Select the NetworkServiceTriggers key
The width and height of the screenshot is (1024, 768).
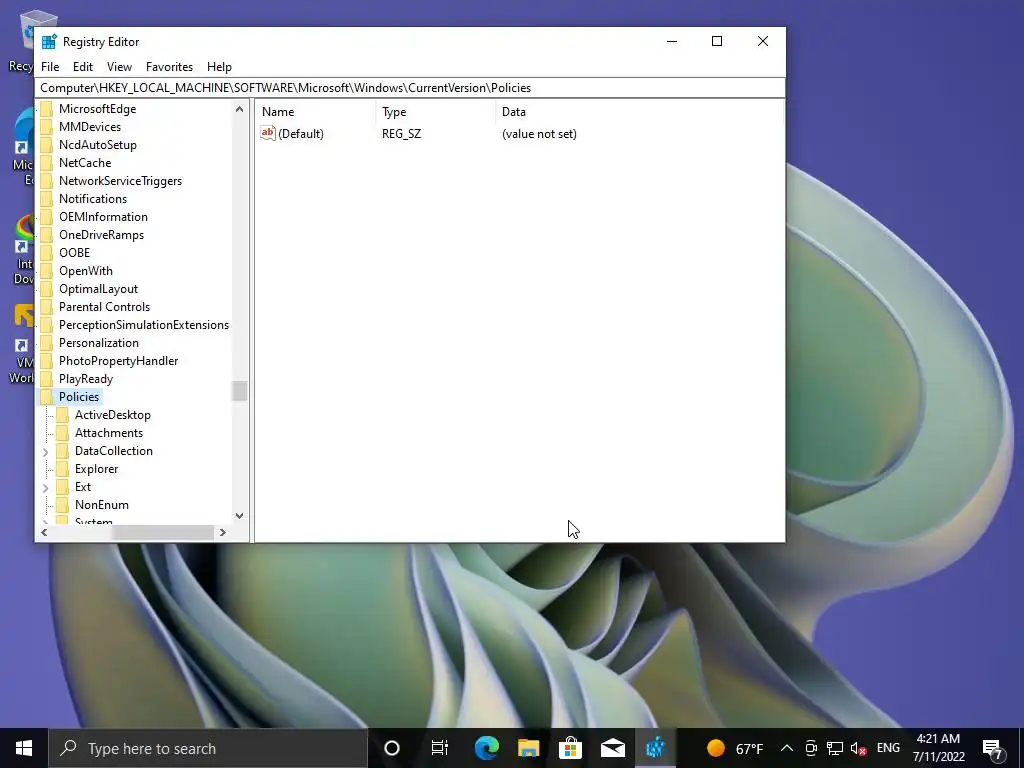pyautogui.click(x=120, y=181)
